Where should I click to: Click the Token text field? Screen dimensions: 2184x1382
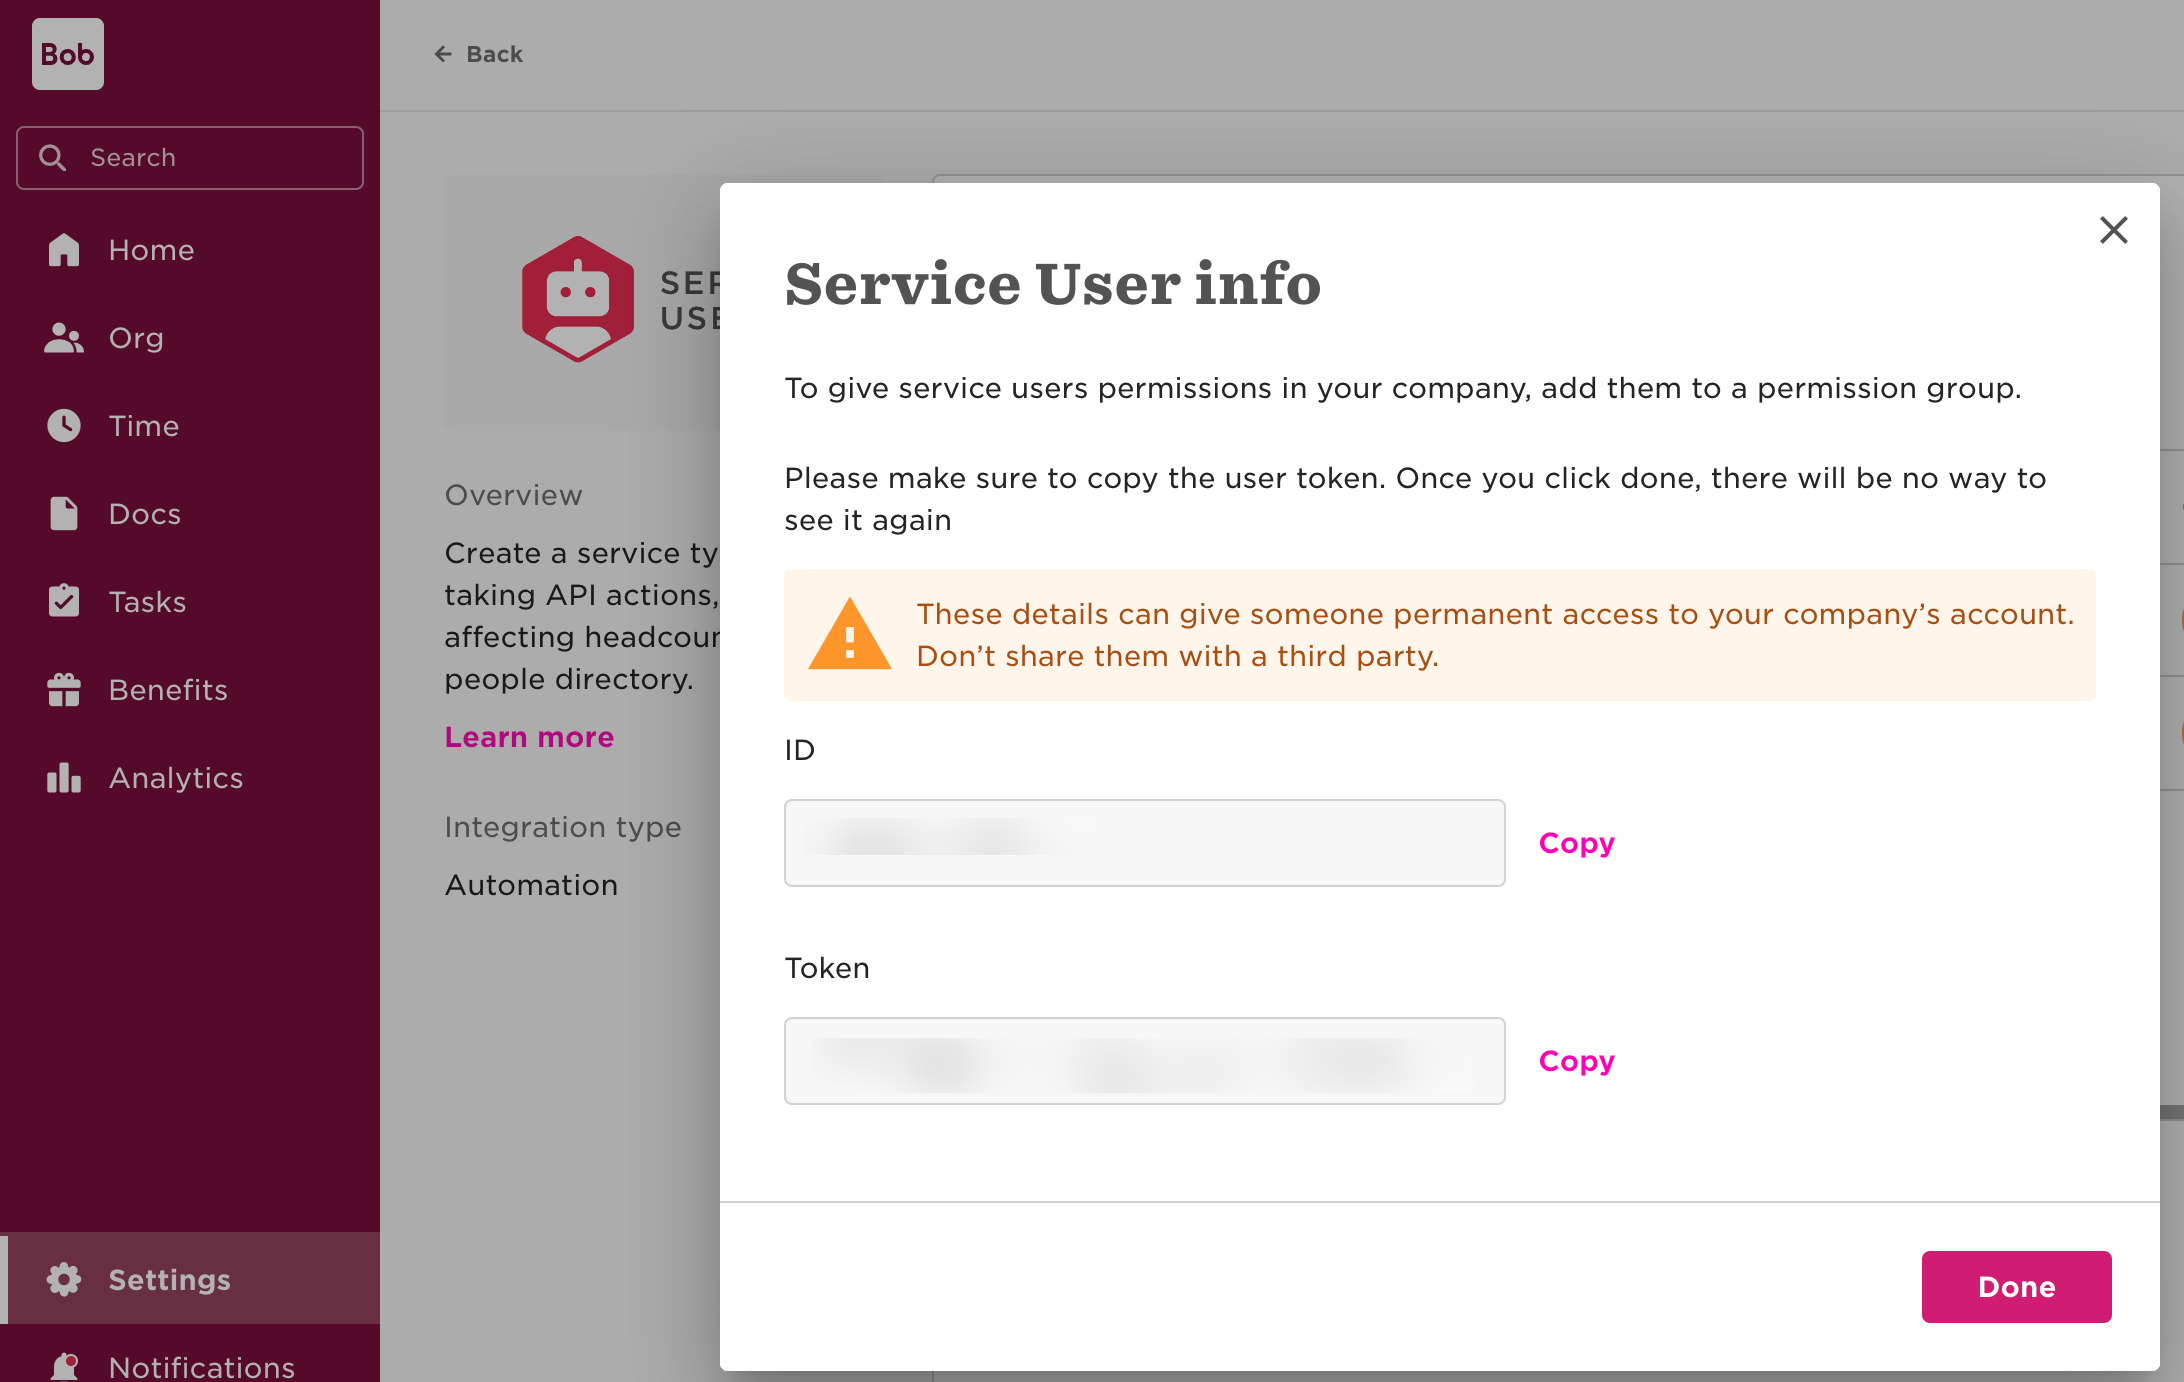click(1144, 1061)
